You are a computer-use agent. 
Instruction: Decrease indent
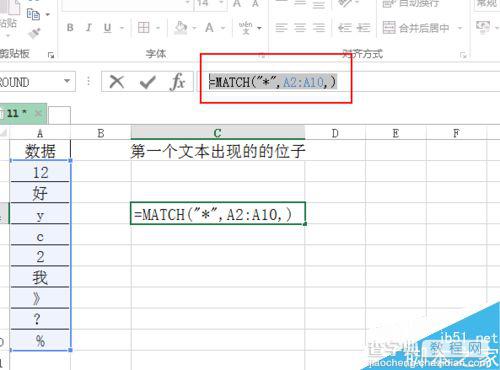pos(345,28)
